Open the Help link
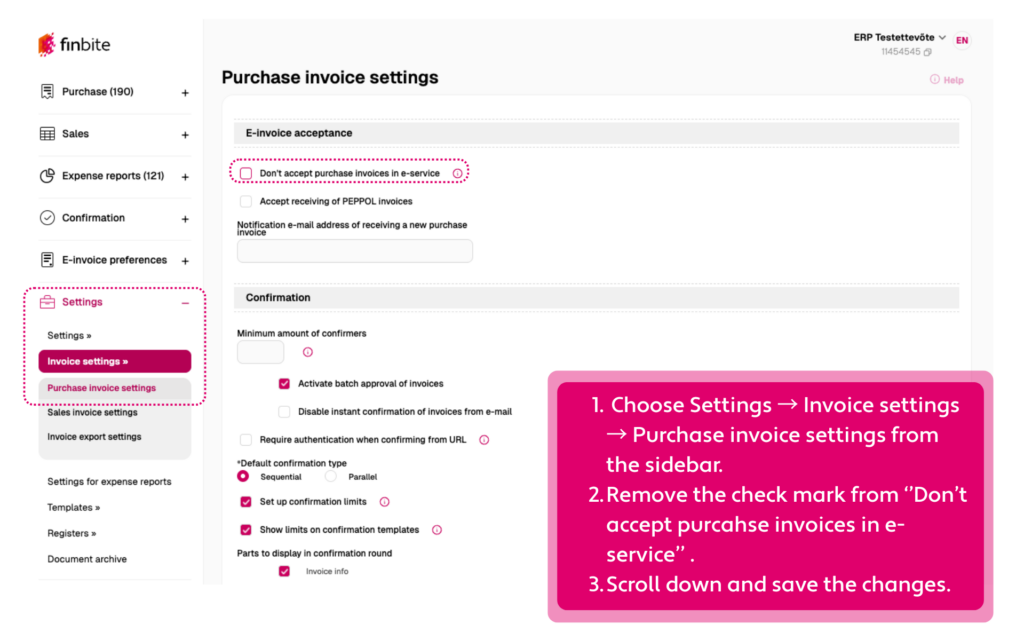The height and width of the screenshot is (640, 1024). (x=947, y=80)
